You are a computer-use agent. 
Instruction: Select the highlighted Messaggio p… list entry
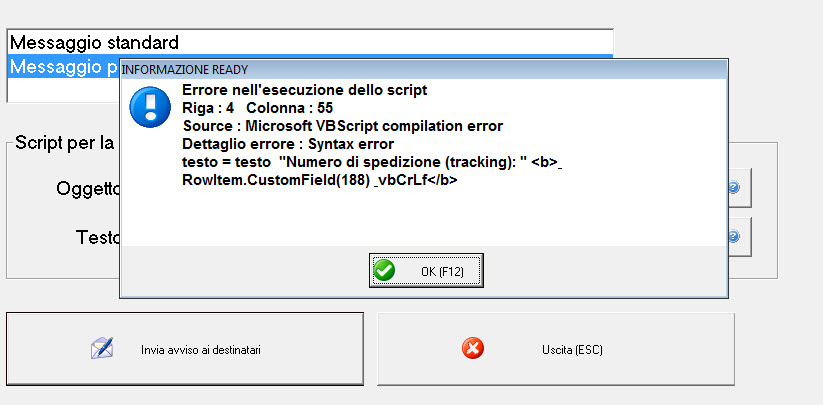[x=64, y=67]
